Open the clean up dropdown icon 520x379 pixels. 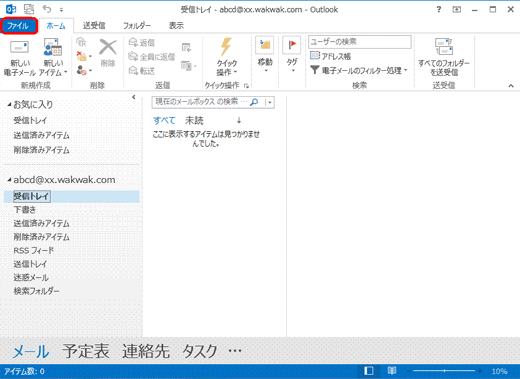[83, 56]
